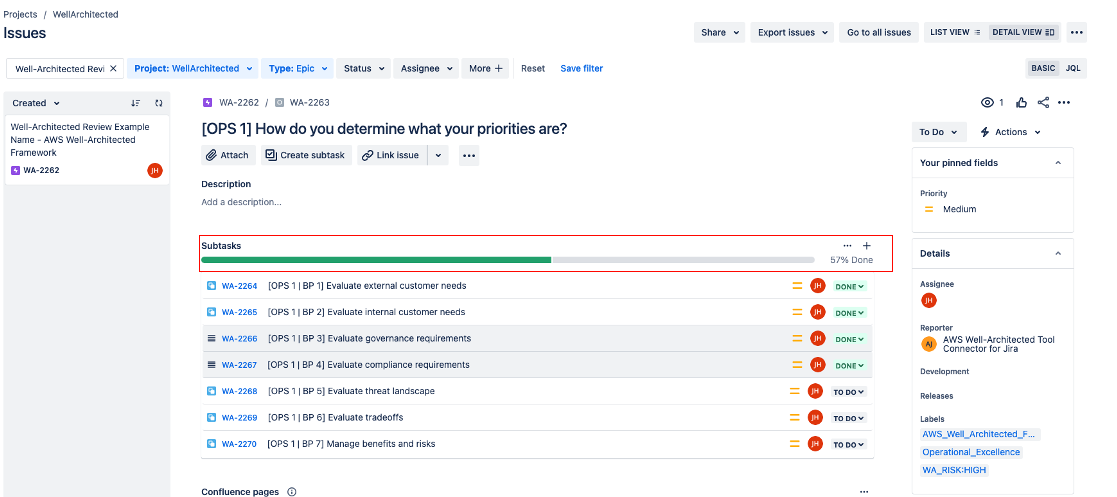Image resolution: width=1117 pixels, height=497 pixels.
Task: Click the epic icon beside WA-2262 breadcrumb
Action: click(207, 103)
